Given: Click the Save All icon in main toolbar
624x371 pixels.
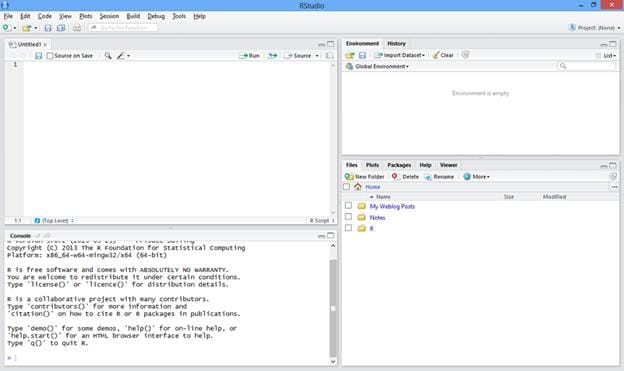Looking at the screenshot, I should coord(61,28).
